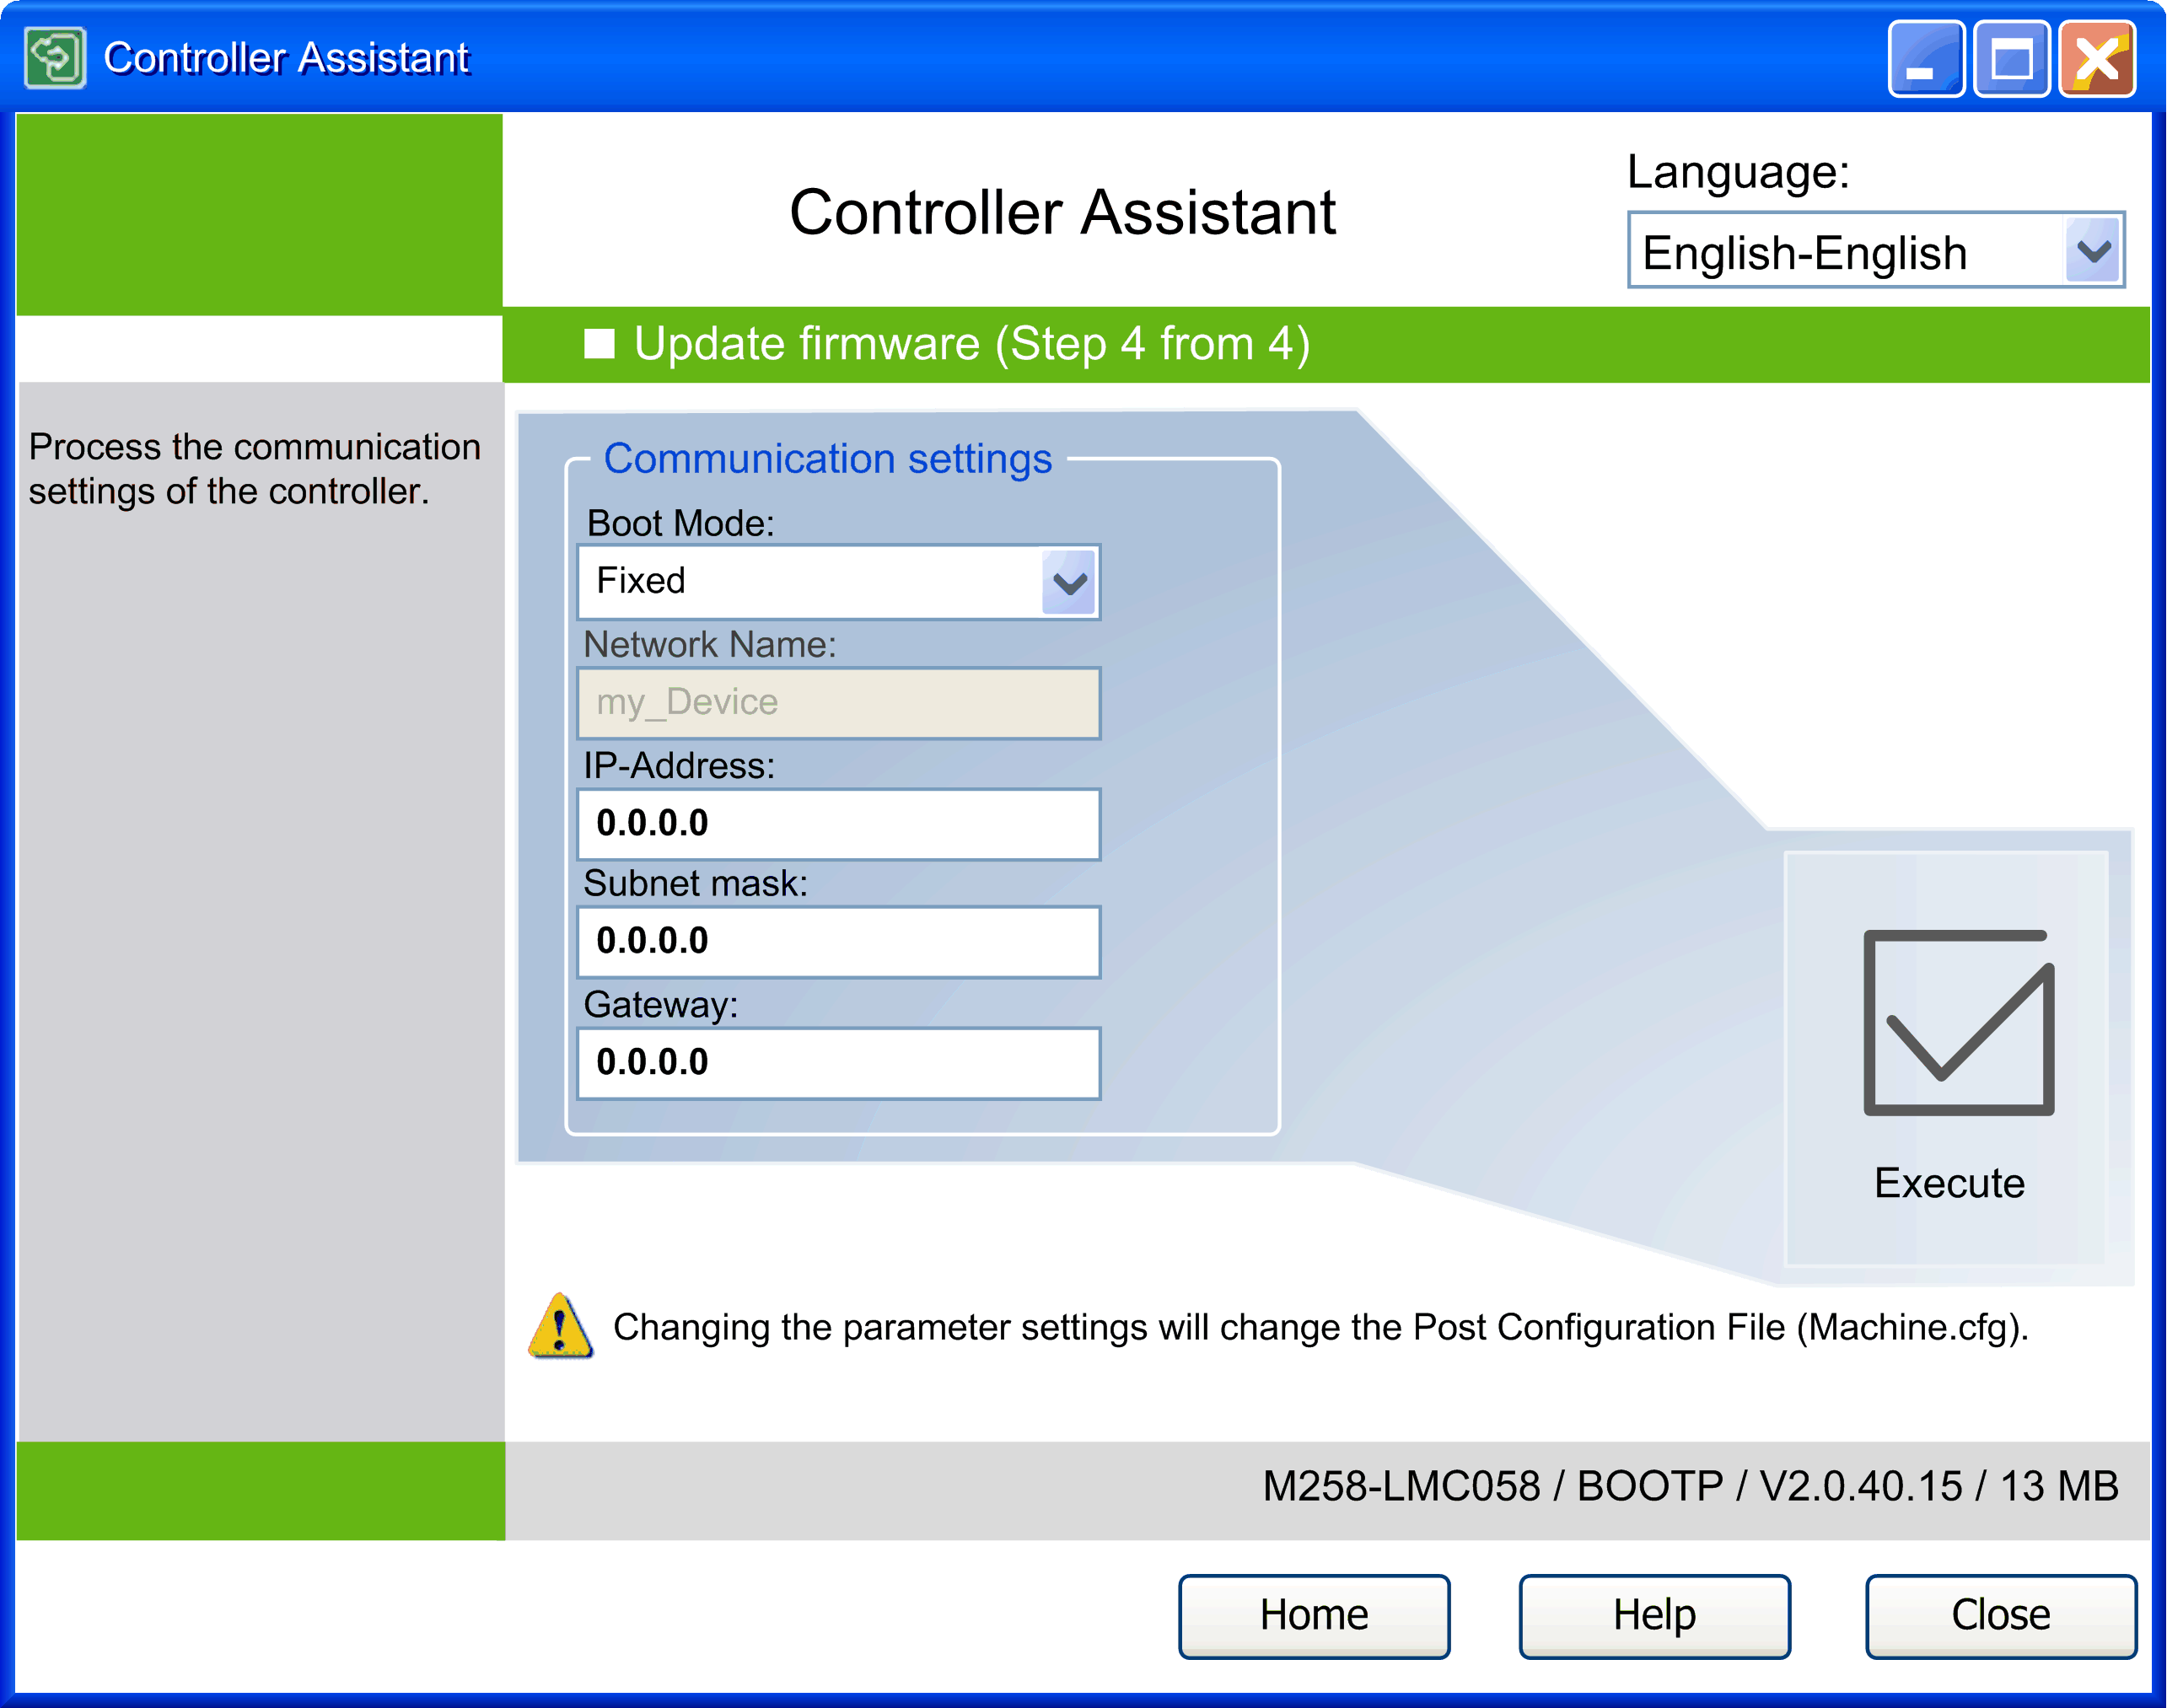Click the Gateway input field
Image resolution: width=2167 pixels, height=1708 pixels.
[x=838, y=1063]
